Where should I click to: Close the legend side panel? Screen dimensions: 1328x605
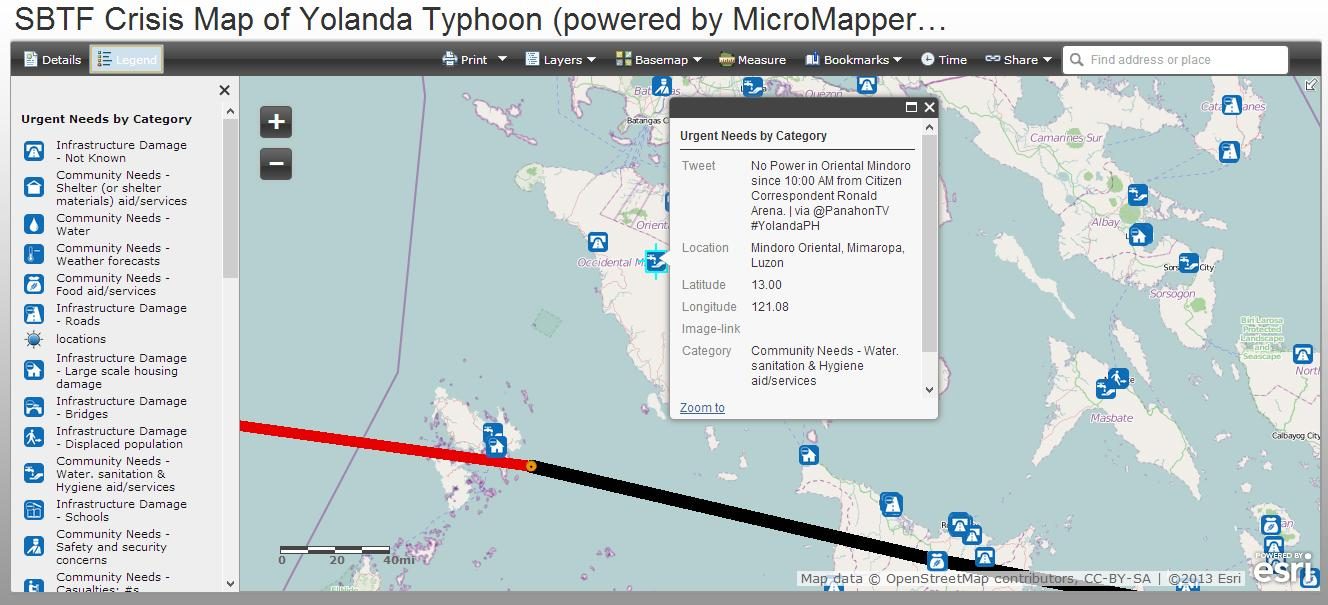click(x=224, y=90)
